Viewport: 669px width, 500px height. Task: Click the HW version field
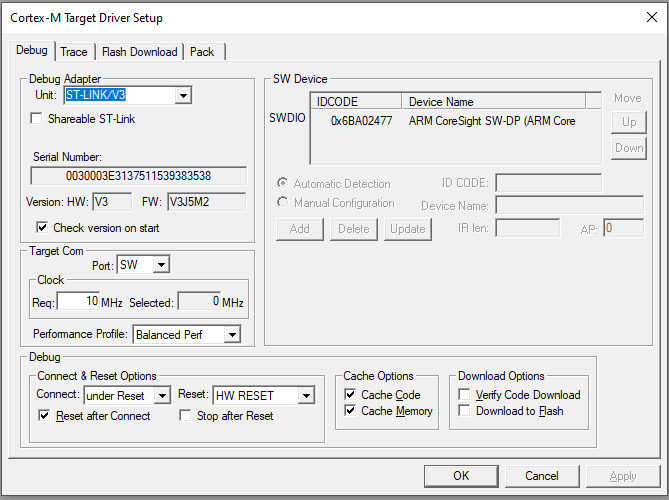pos(112,201)
